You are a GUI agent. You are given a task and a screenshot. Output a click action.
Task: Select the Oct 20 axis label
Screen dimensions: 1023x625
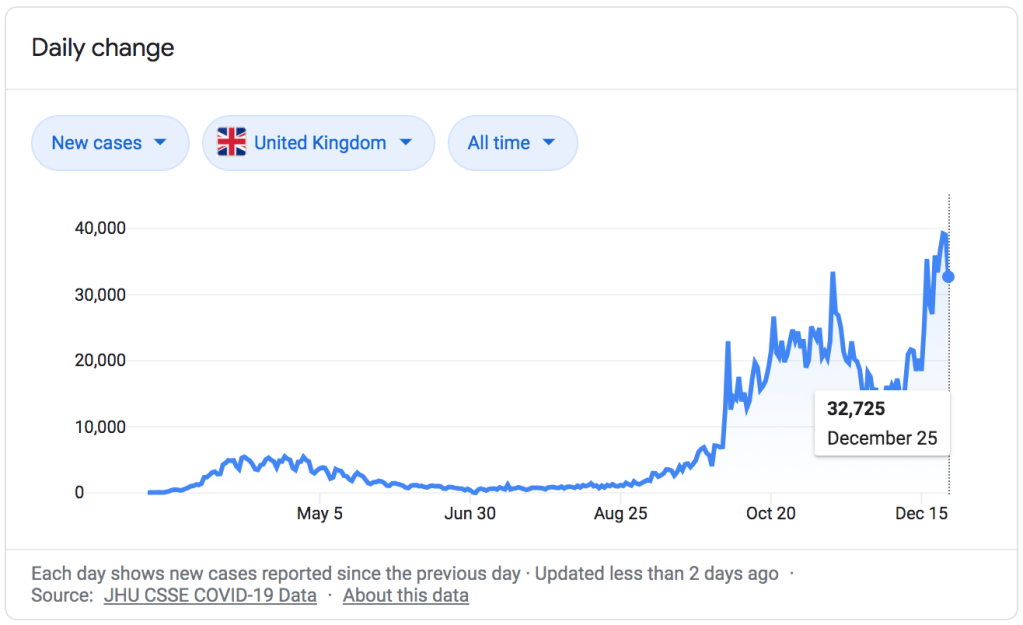point(771,514)
